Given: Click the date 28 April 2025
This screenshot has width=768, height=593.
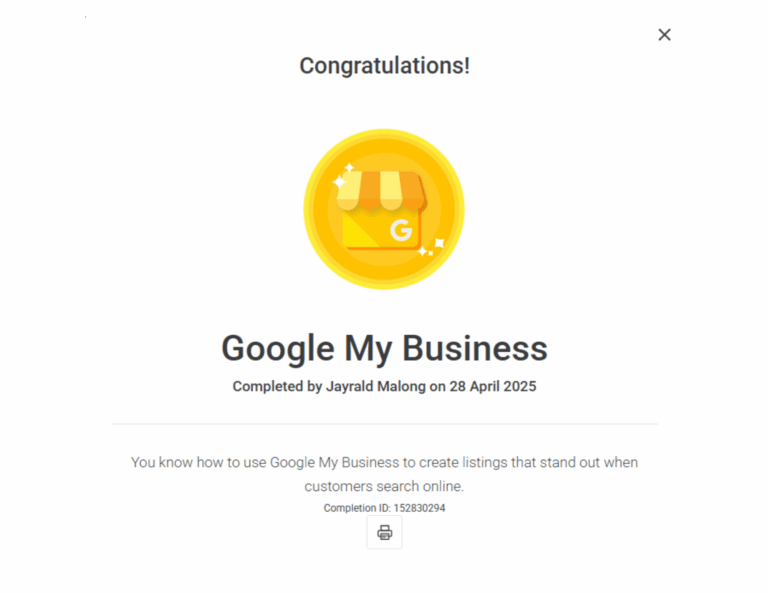Looking at the screenshot, I should pos(493,386).
